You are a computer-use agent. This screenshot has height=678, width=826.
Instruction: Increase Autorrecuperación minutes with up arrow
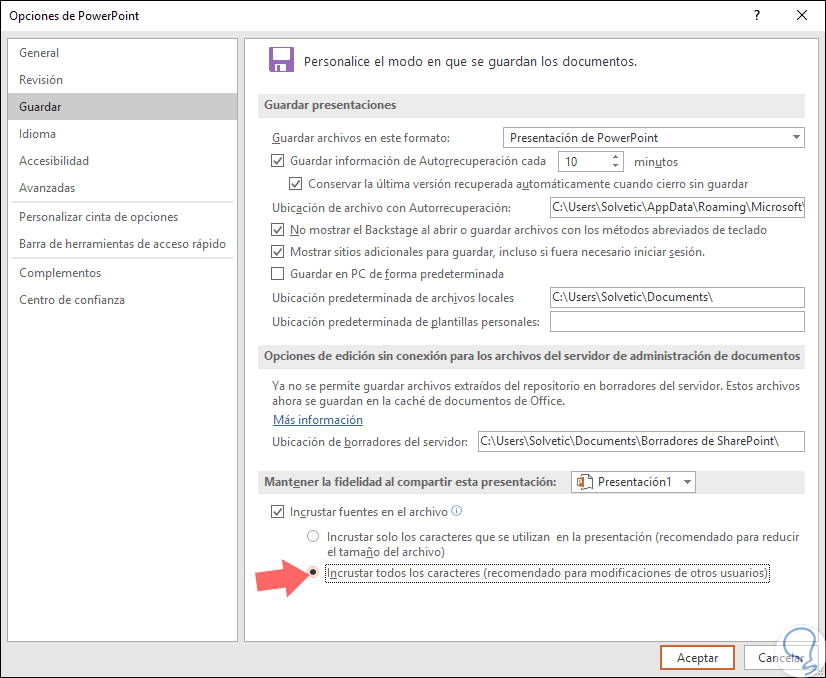(x=615, y=157)
